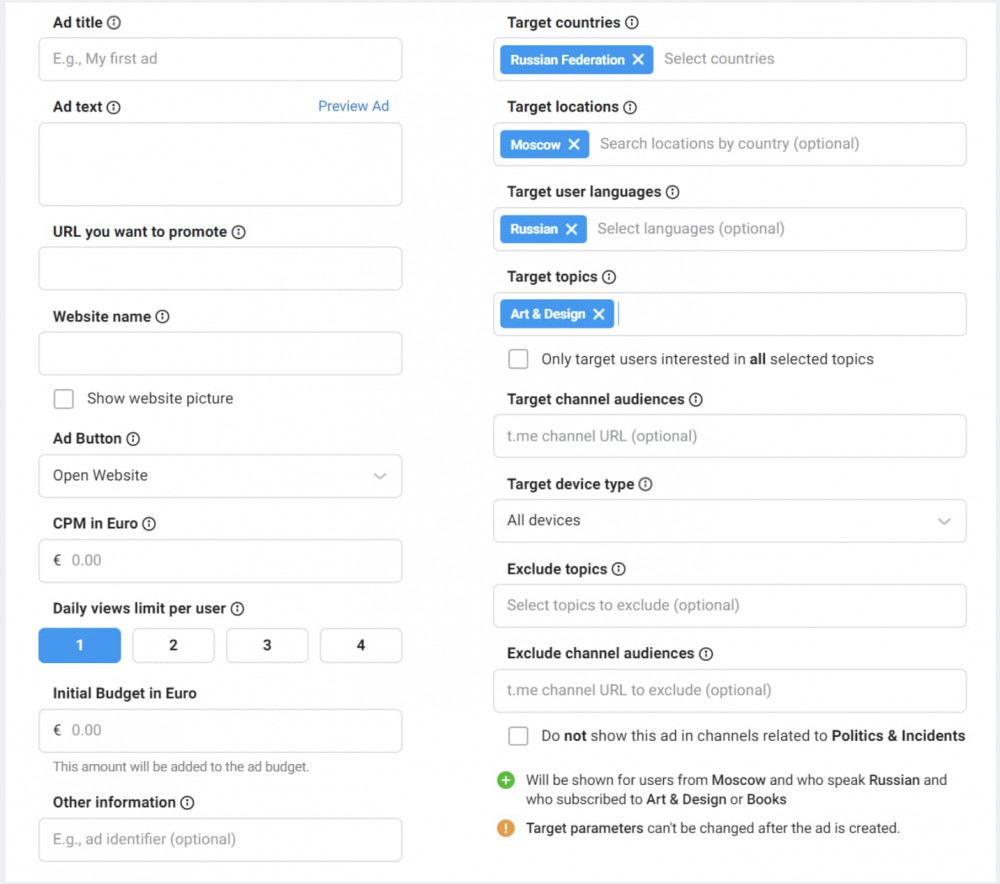
Task: Tick the Politics & Incidents exclusion checkbox
Action: [x=518, y=736]
